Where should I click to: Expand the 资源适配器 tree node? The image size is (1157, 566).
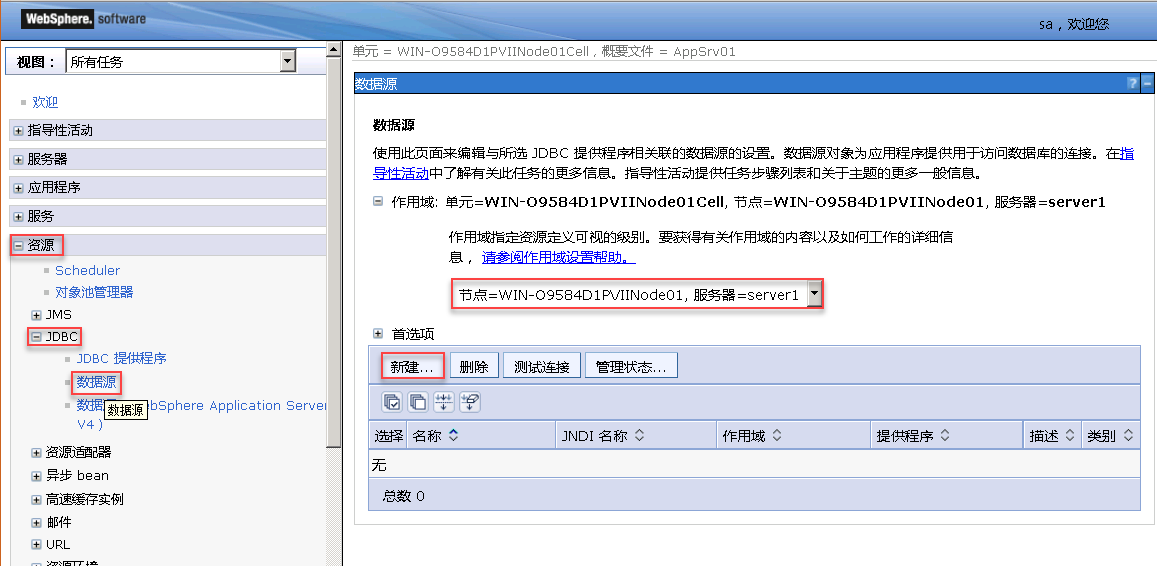pyautogui.click(x=36, y=453)
